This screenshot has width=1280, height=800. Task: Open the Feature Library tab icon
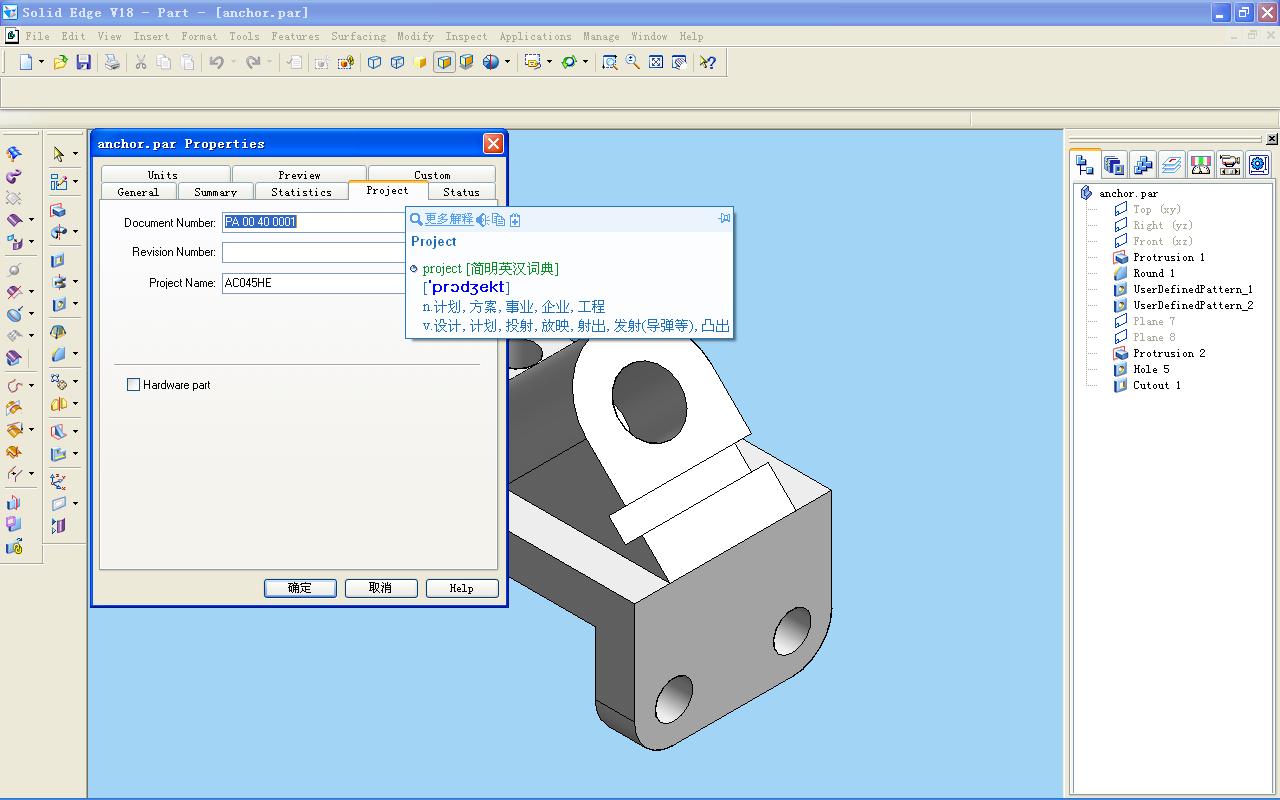[1114, 164]
